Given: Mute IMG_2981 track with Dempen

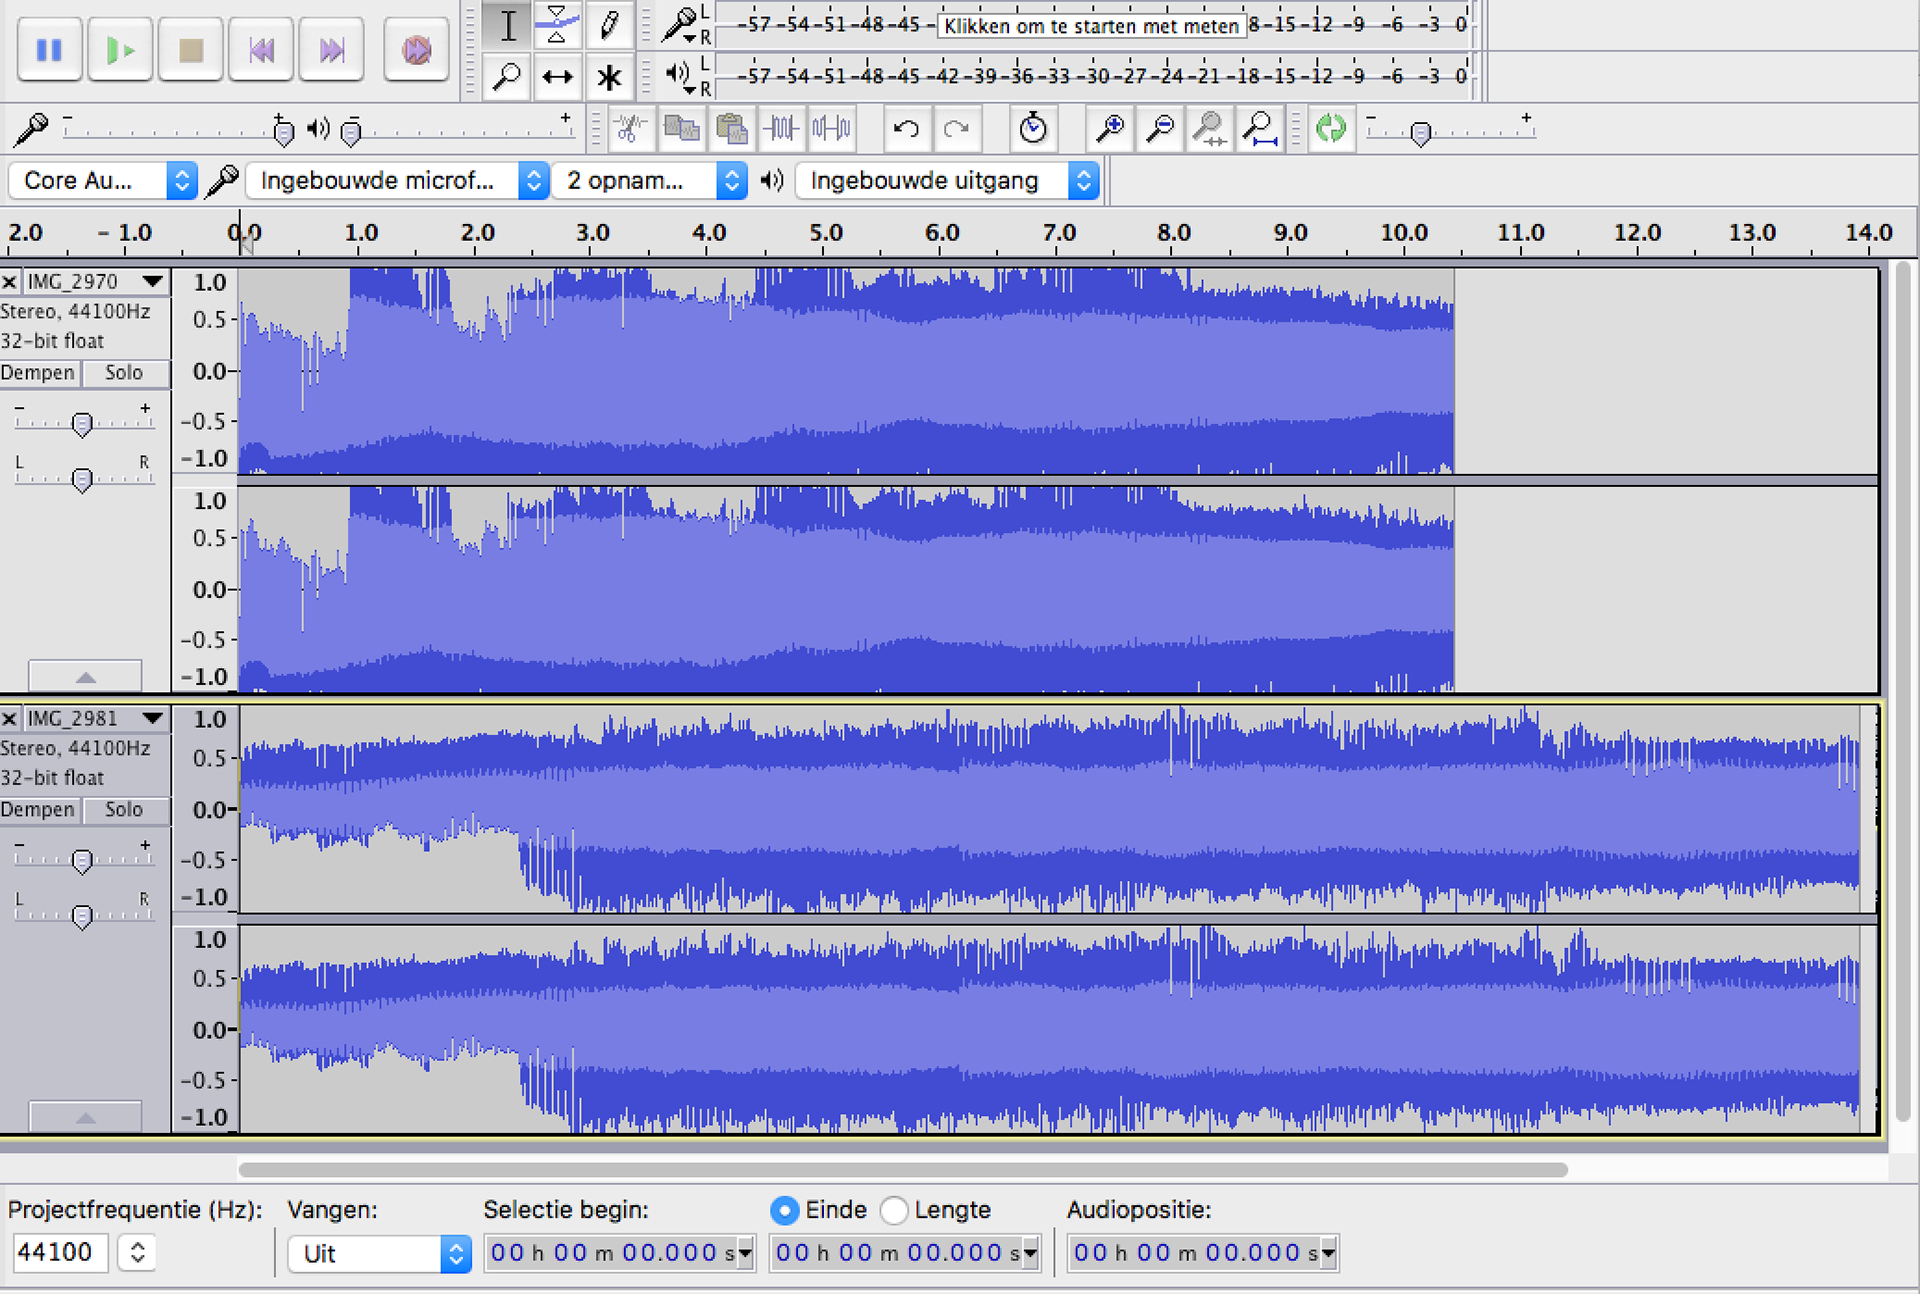Looking at the screenshot, I should [x=38, y=810].
